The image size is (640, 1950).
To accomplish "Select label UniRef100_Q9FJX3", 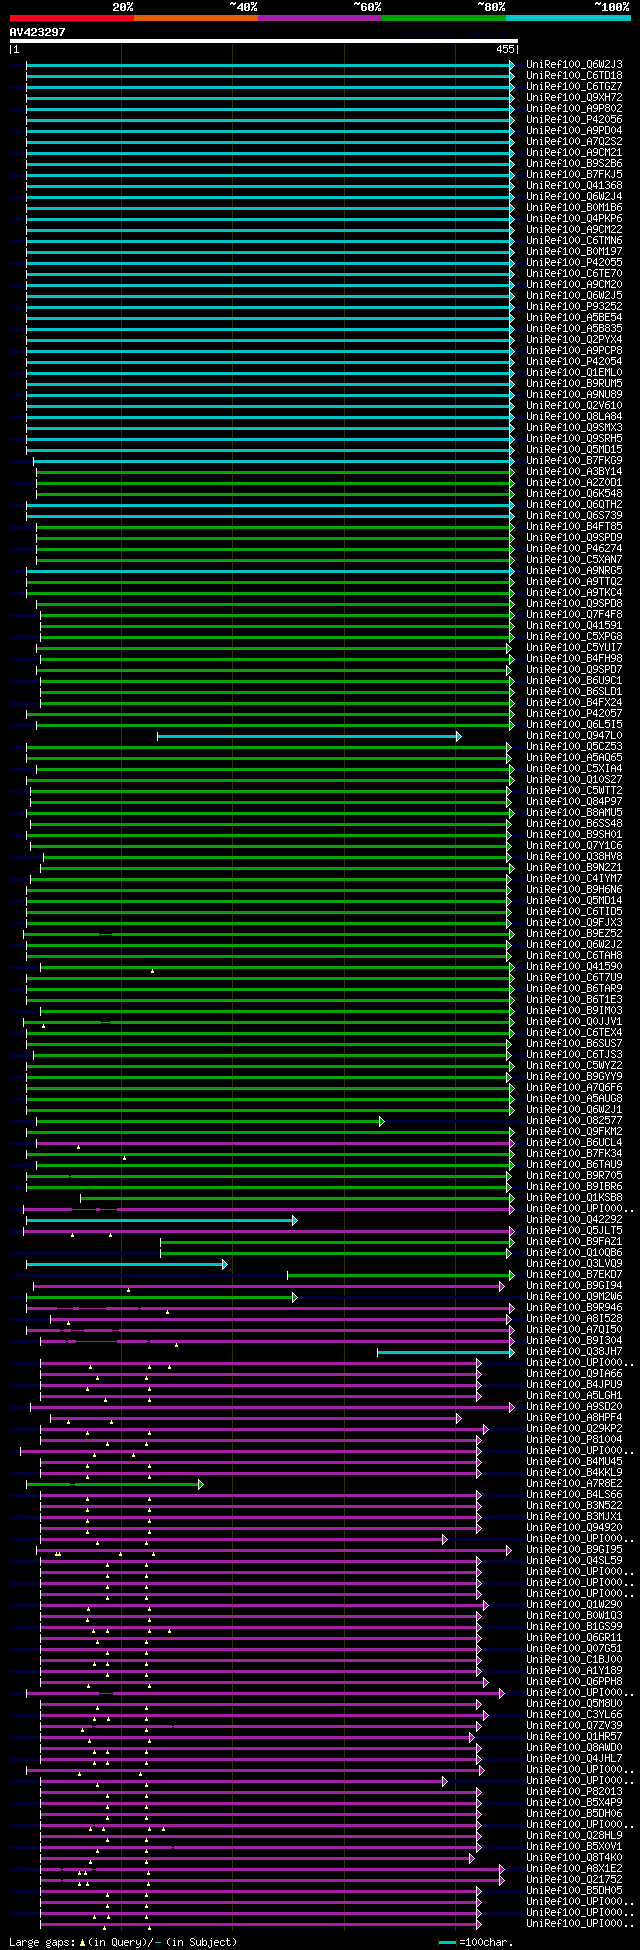I will pos(574,923).
